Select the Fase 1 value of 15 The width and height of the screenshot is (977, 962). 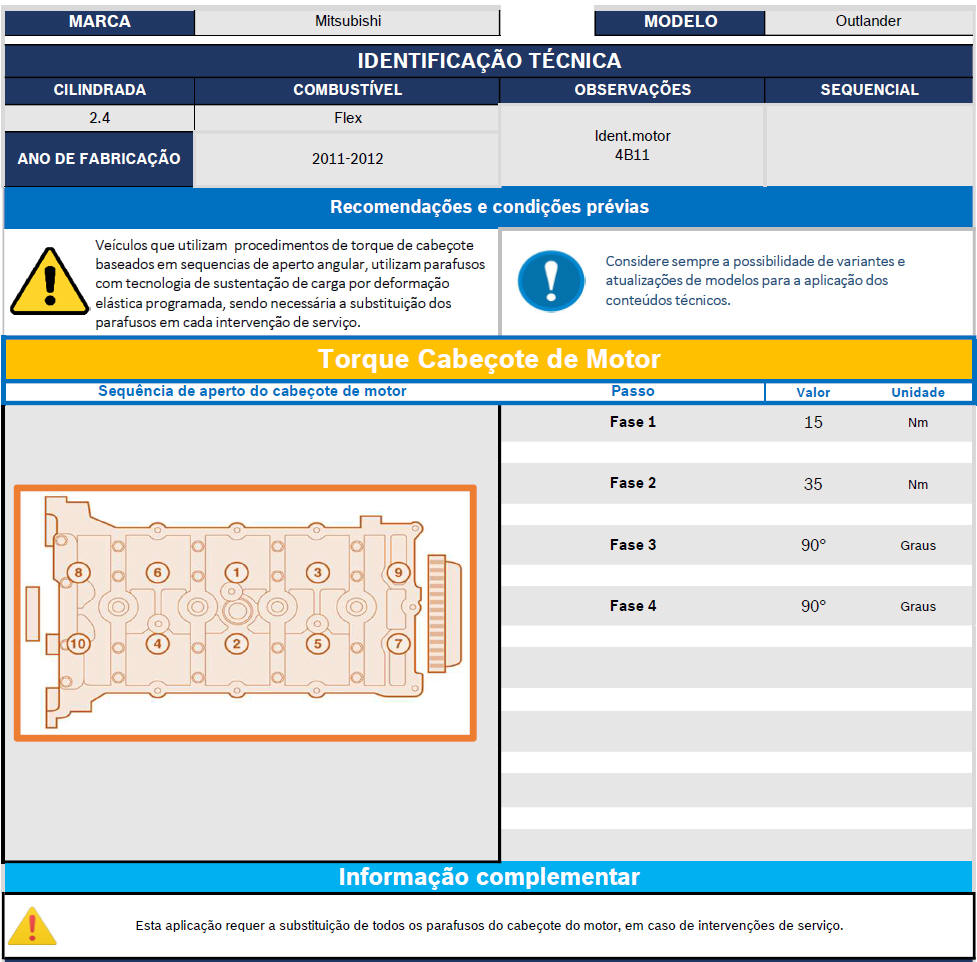[x=813, y=422]
